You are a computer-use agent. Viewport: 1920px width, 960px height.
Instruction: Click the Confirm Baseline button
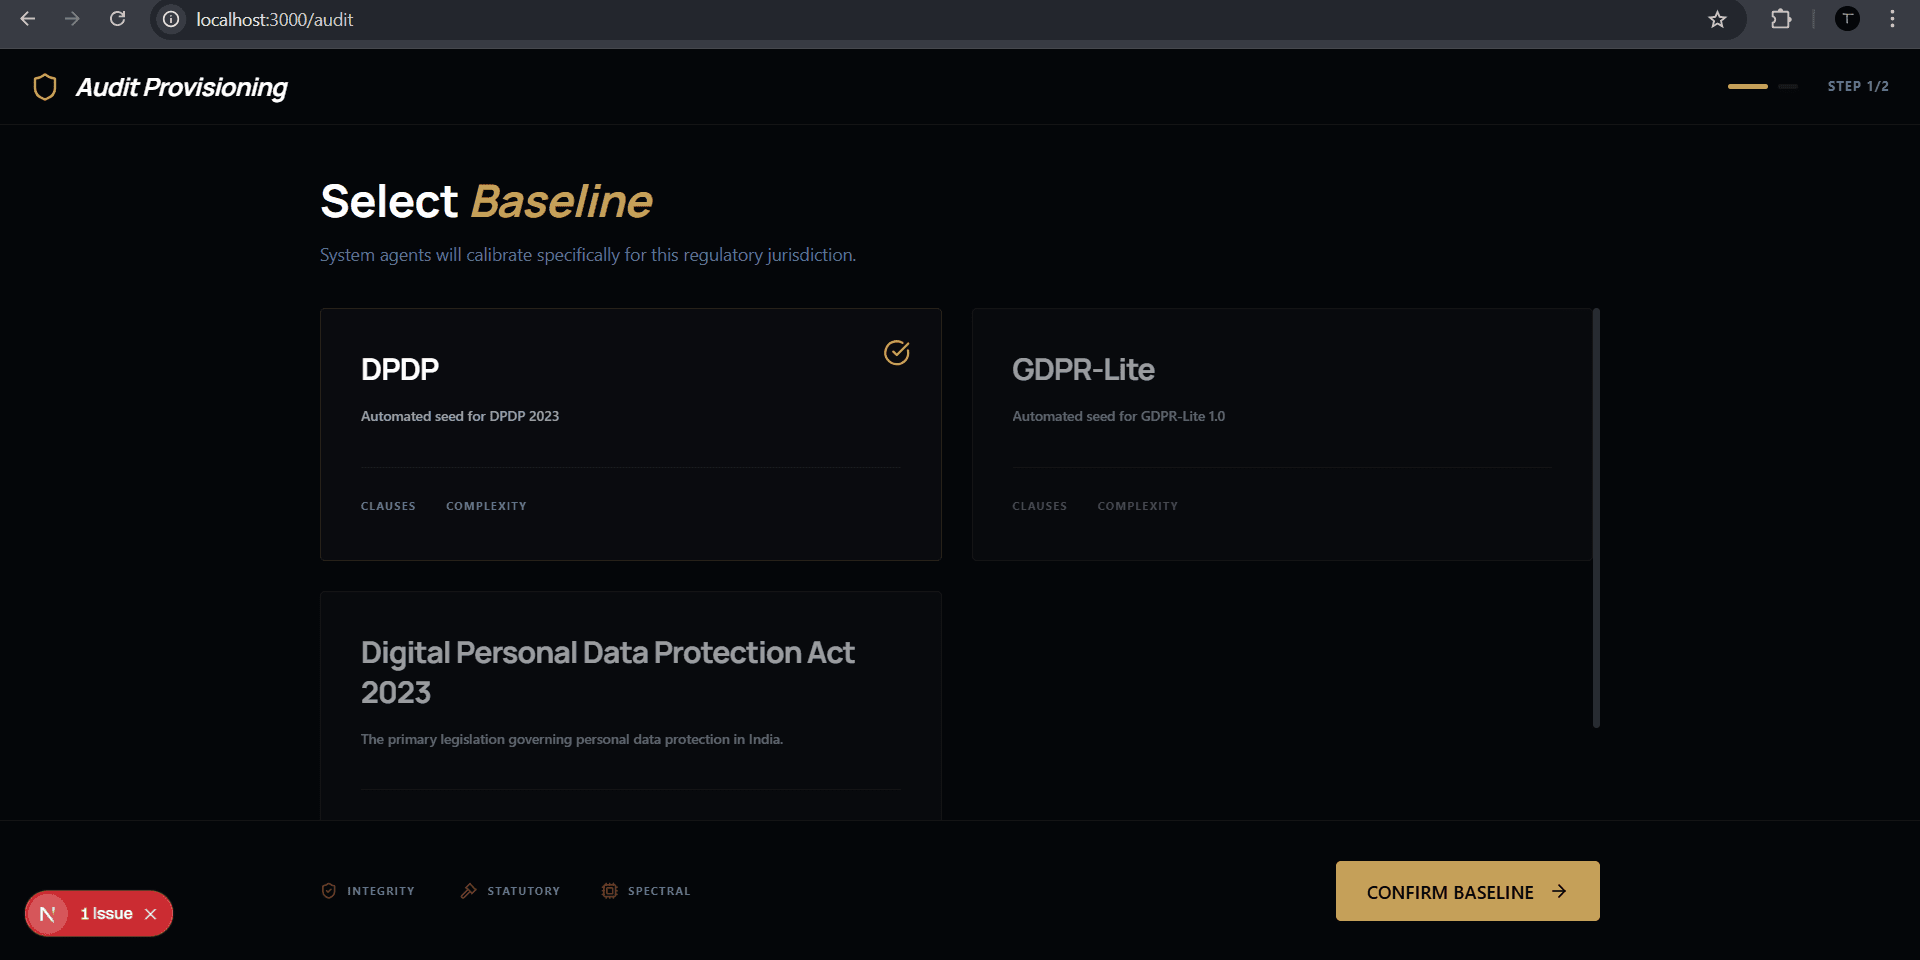[1467, 891]
